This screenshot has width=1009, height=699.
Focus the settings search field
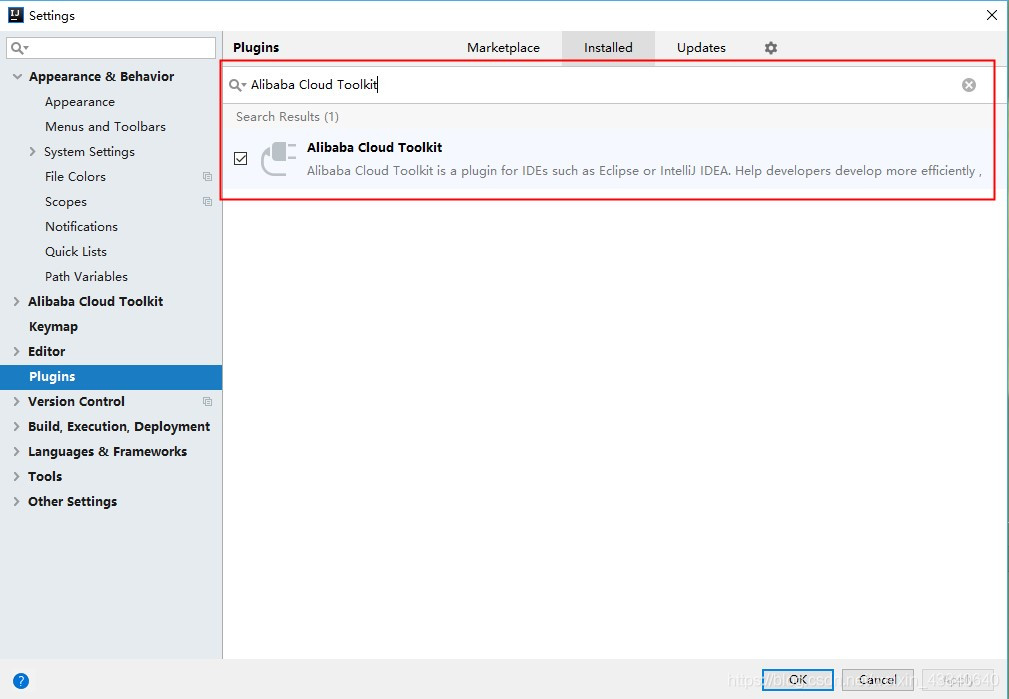[111, 48]
